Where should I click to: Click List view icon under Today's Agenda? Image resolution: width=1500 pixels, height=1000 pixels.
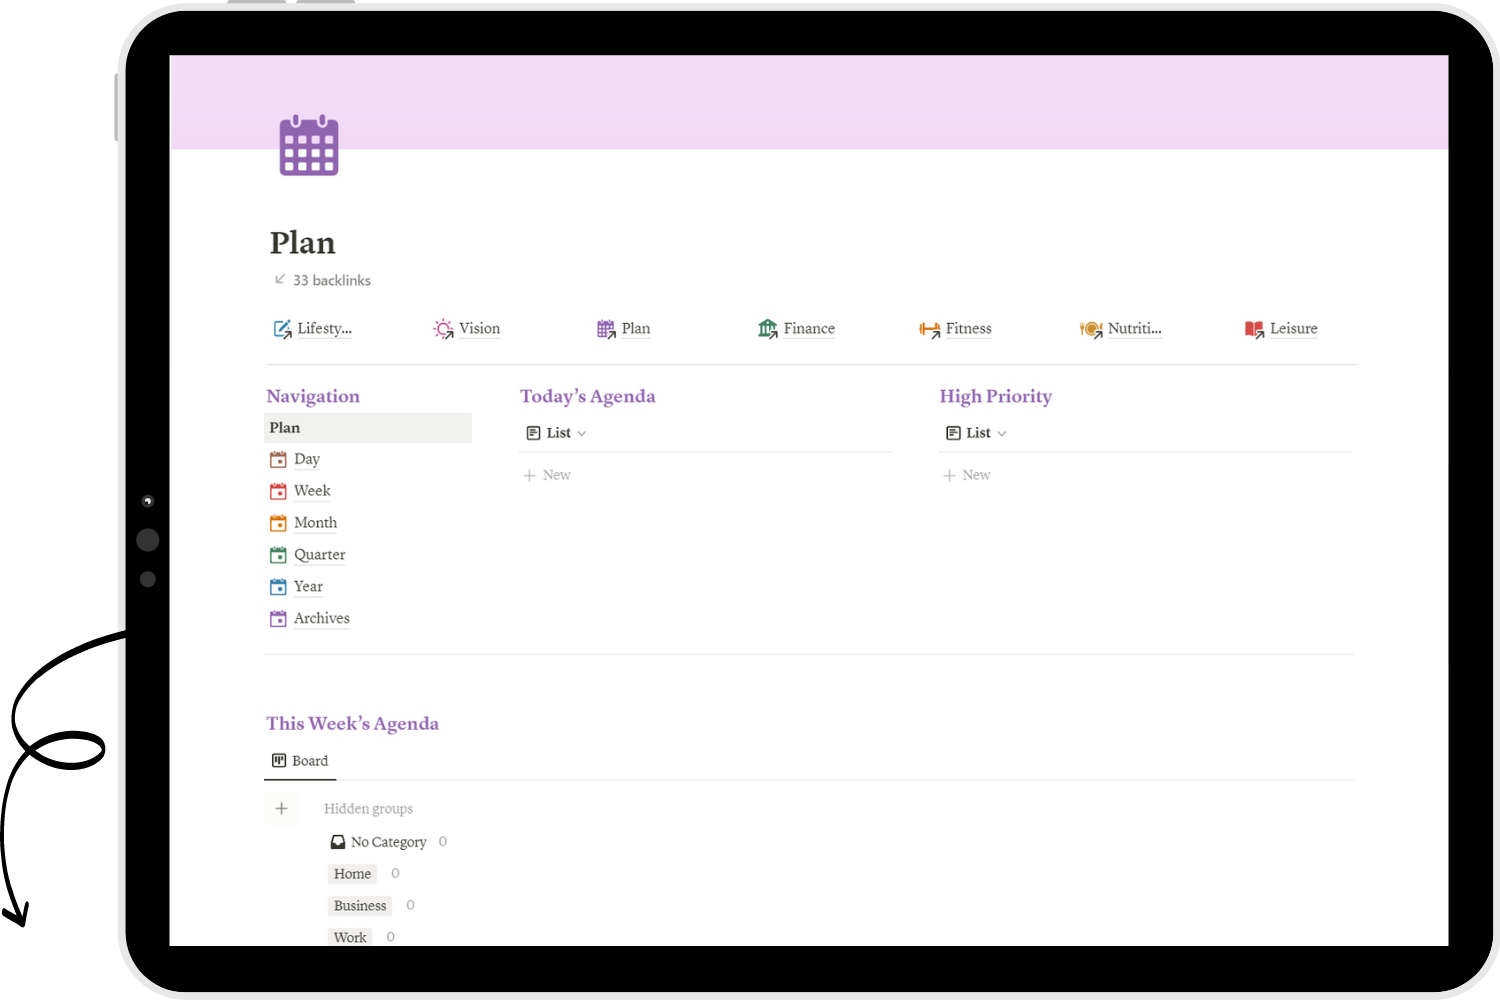[x=533, y=433]
